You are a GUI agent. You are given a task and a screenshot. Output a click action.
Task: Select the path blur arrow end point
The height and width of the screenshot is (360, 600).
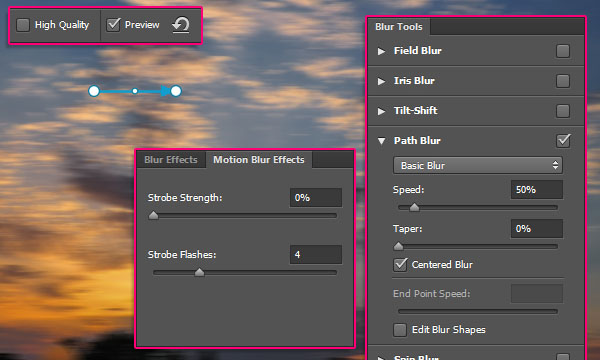[x=176, y=91]
